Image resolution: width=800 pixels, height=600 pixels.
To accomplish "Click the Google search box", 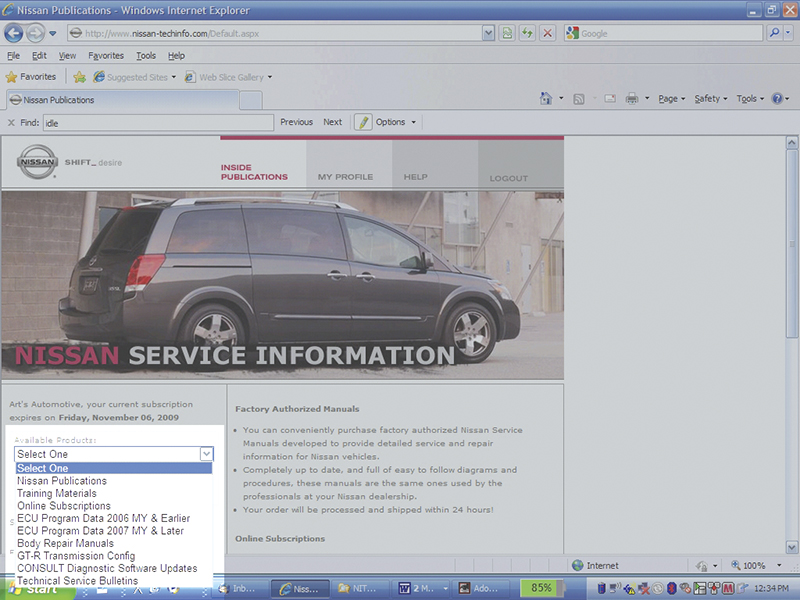I will 663,34.
